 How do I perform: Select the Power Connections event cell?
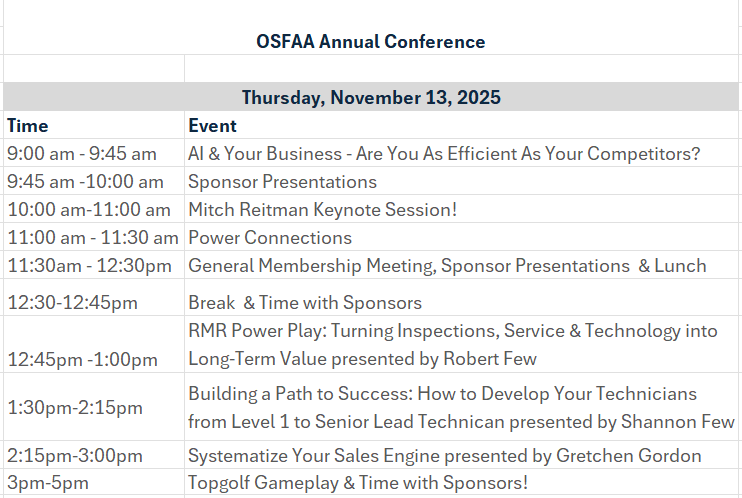(270, 238)
